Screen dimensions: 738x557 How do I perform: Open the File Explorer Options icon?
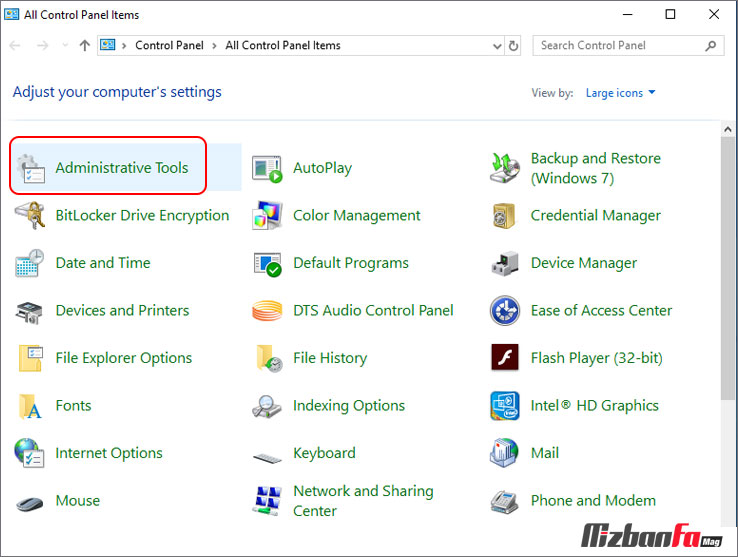[x=31, y=358]
